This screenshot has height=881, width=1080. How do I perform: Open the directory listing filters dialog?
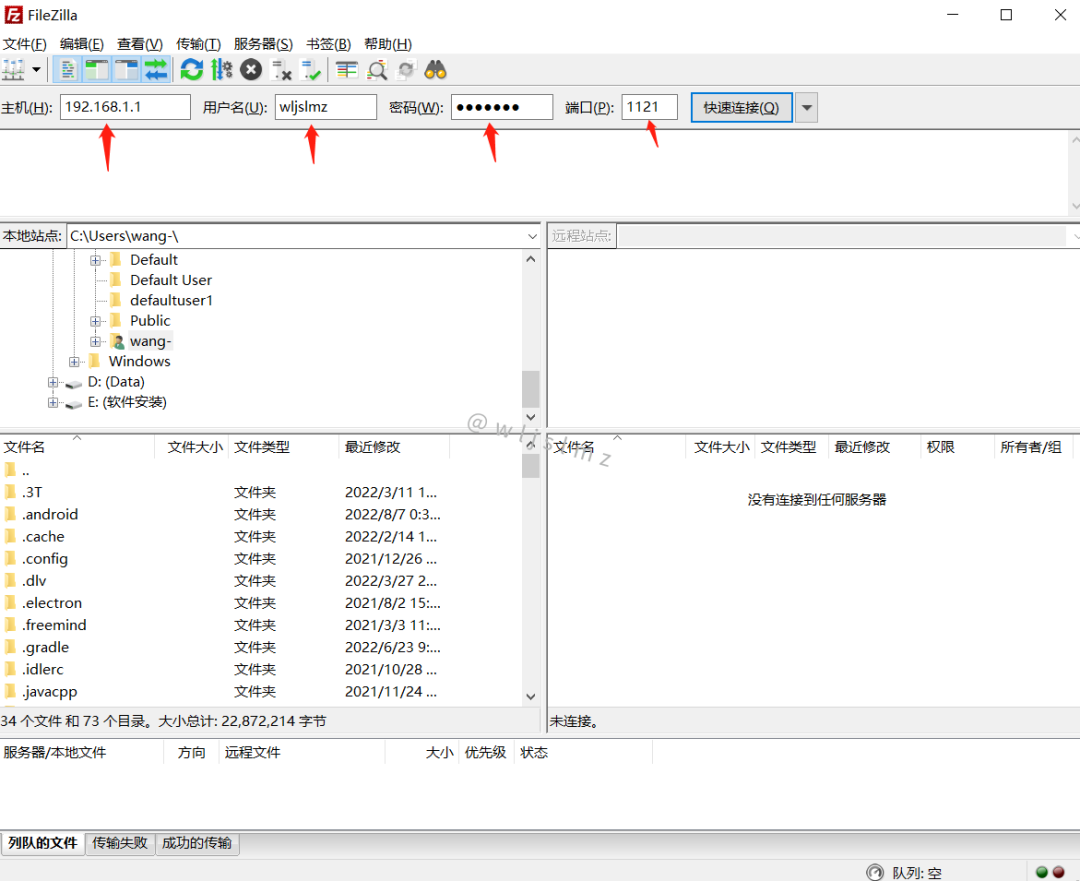[x=347, y=70]
